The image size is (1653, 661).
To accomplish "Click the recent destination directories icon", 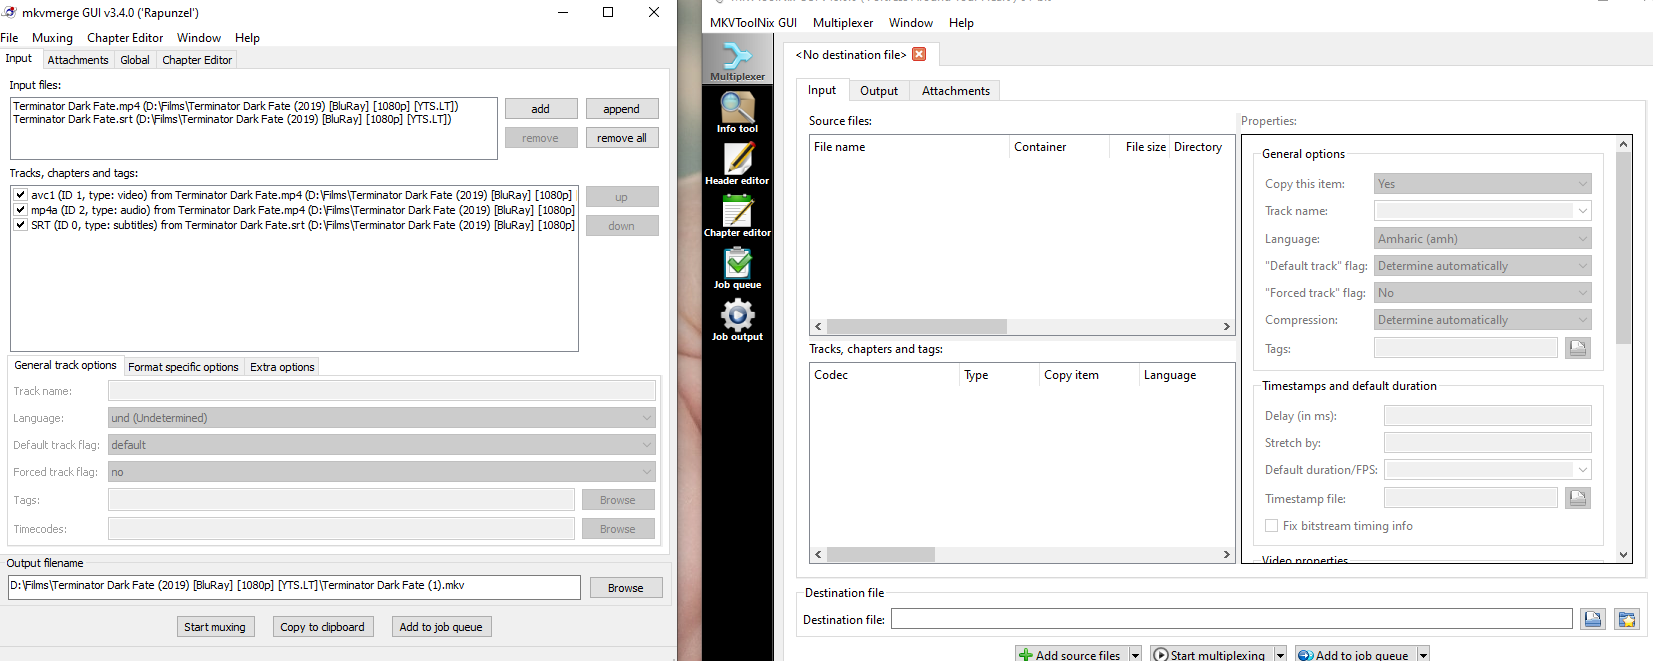I will pyautogui.click(x=1627, y=620).
